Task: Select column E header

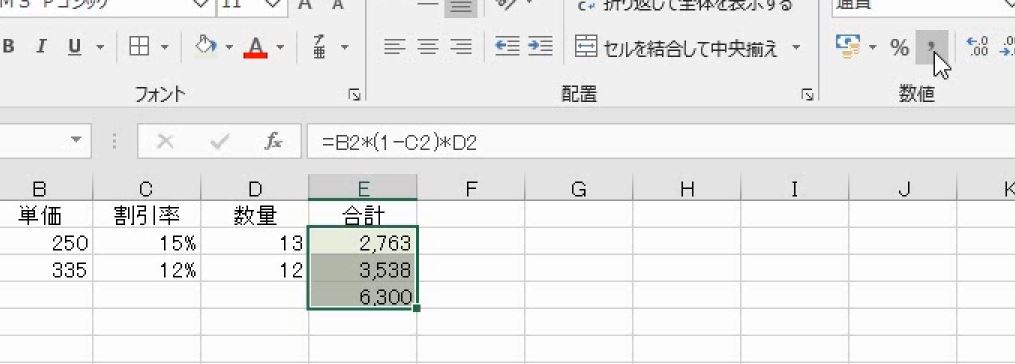Action: 363,188
